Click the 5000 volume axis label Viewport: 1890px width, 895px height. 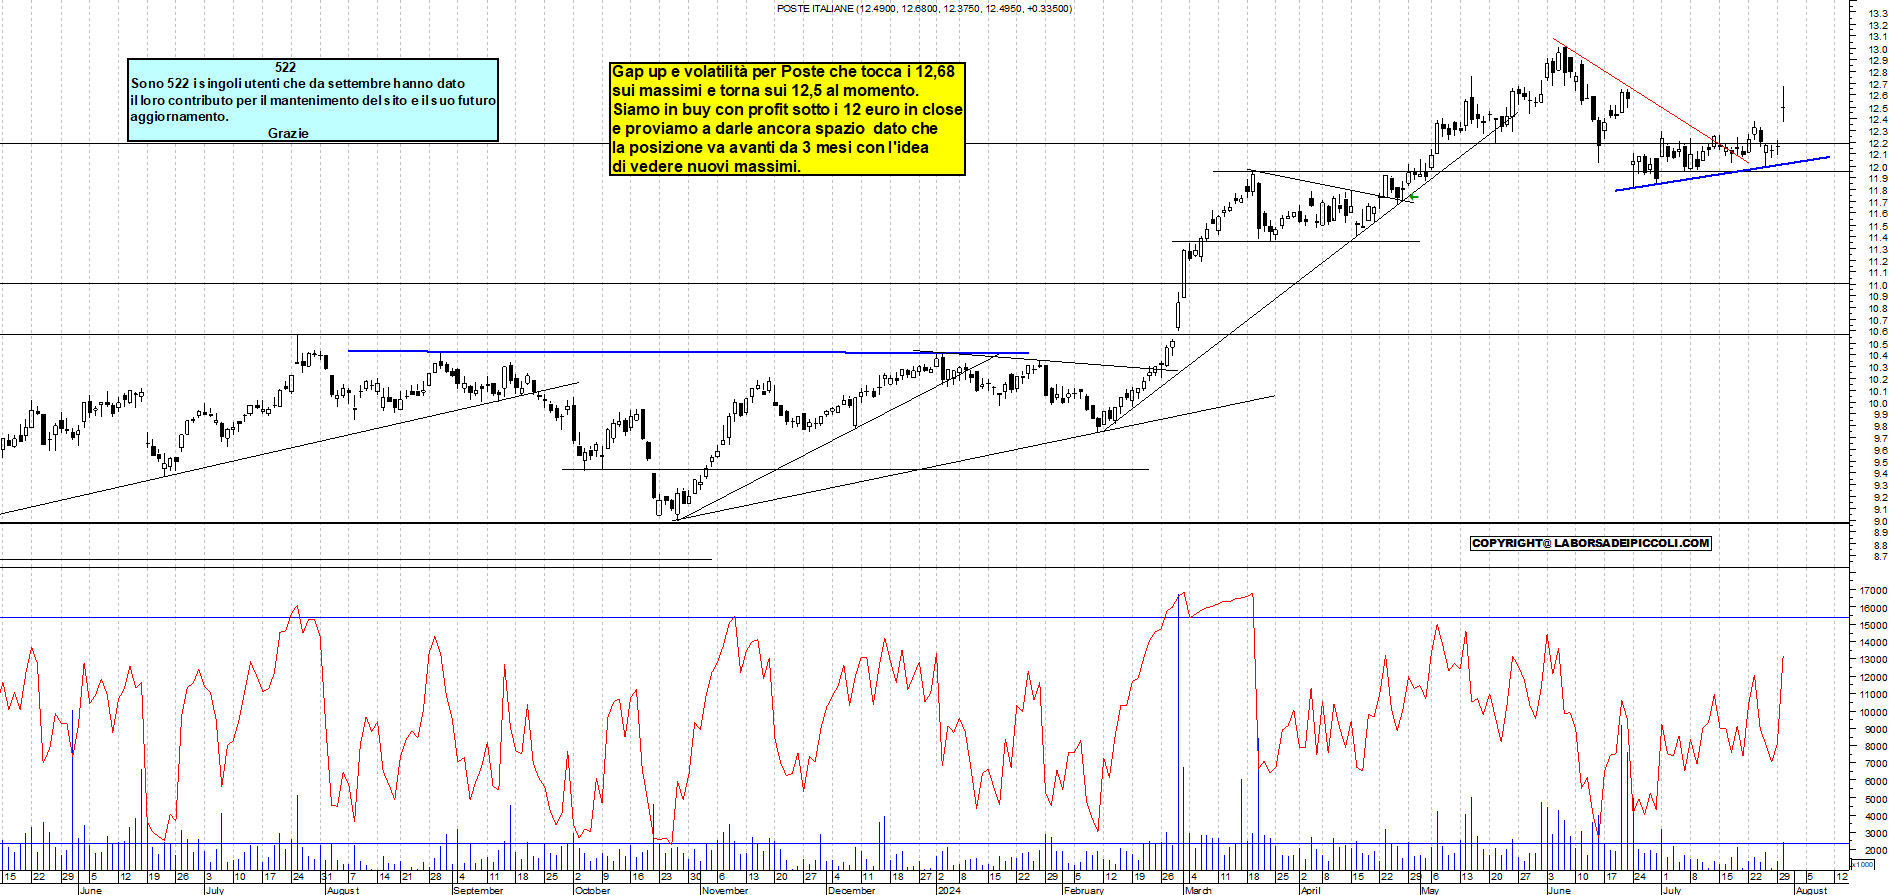coord(1875,799)
